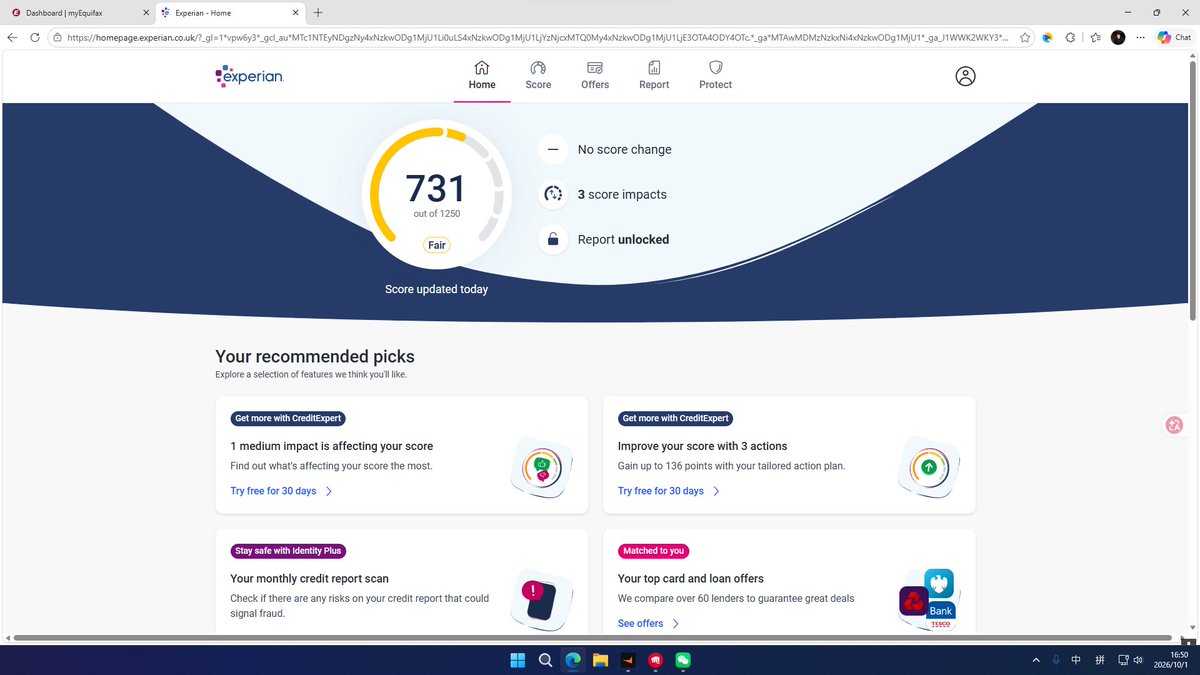Close the Dashboard | myEquifax tab
1200x675 pixels.
tap(144, 12)
